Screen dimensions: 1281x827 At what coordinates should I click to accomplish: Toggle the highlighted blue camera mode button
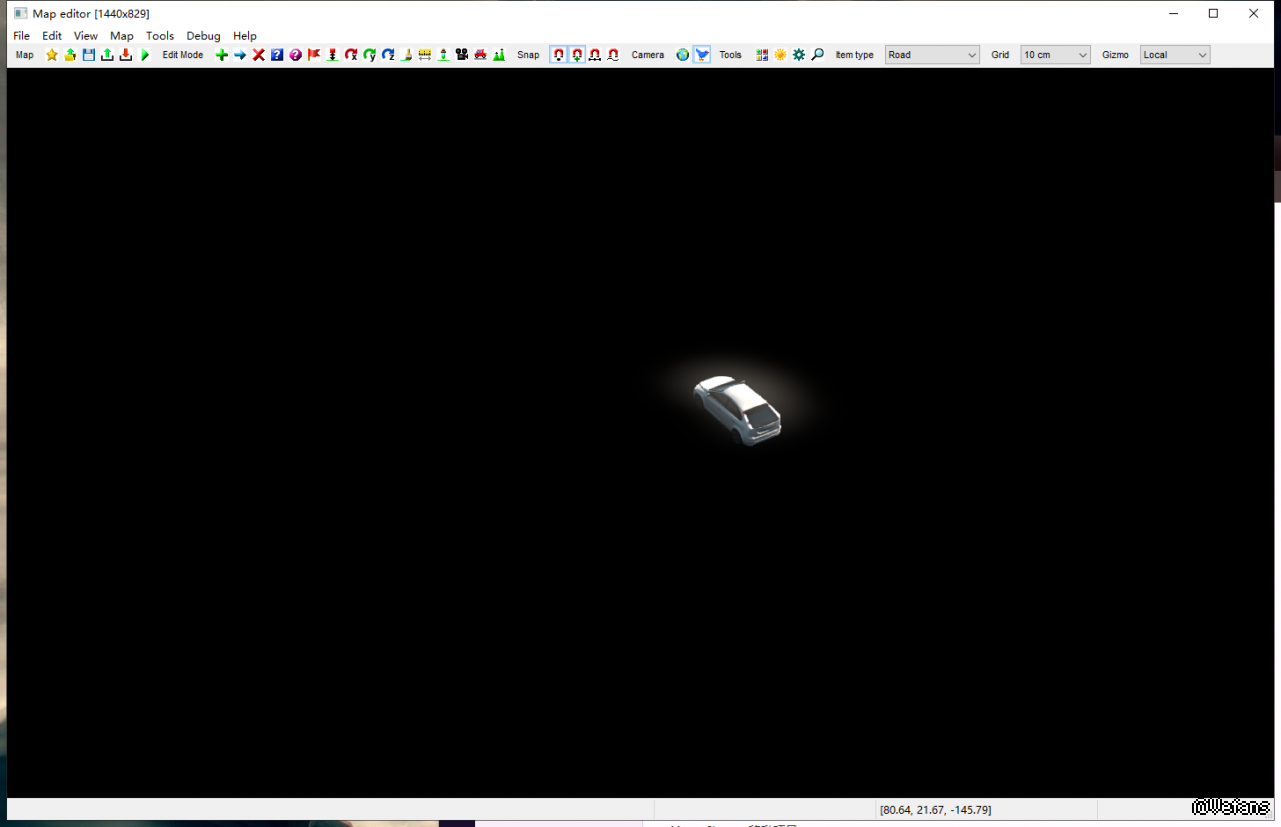click(702, 55)
